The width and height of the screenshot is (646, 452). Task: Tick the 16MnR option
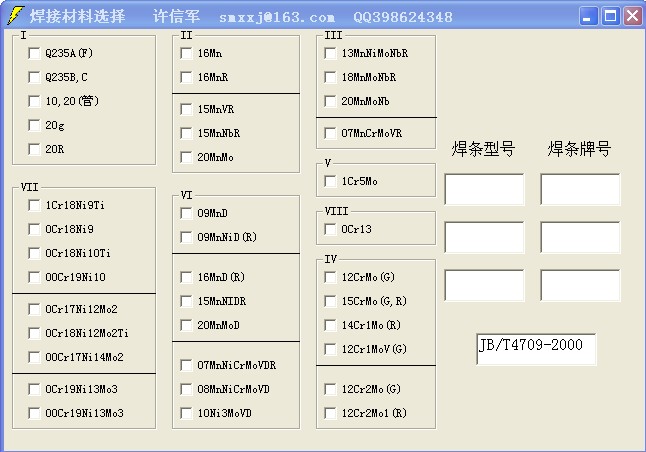pyautogui.click(x=186, y=77)
